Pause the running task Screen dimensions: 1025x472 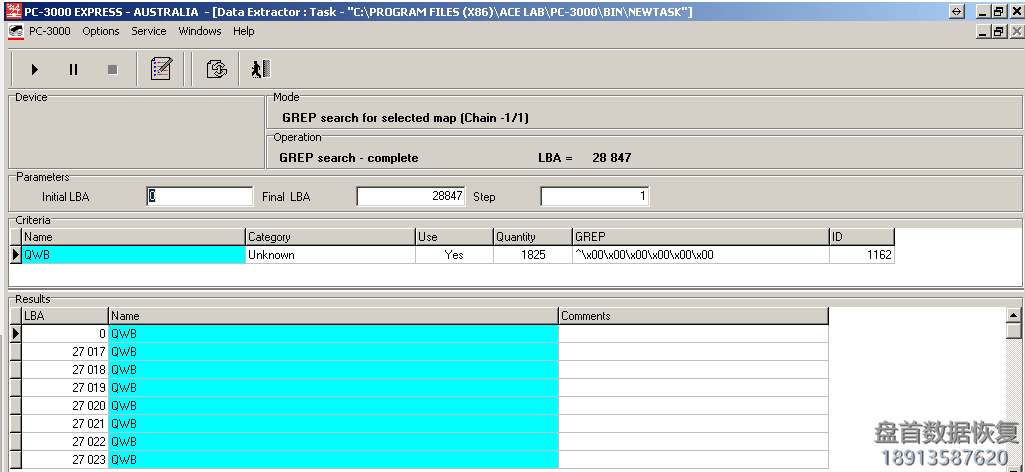[x=73, y=70]
